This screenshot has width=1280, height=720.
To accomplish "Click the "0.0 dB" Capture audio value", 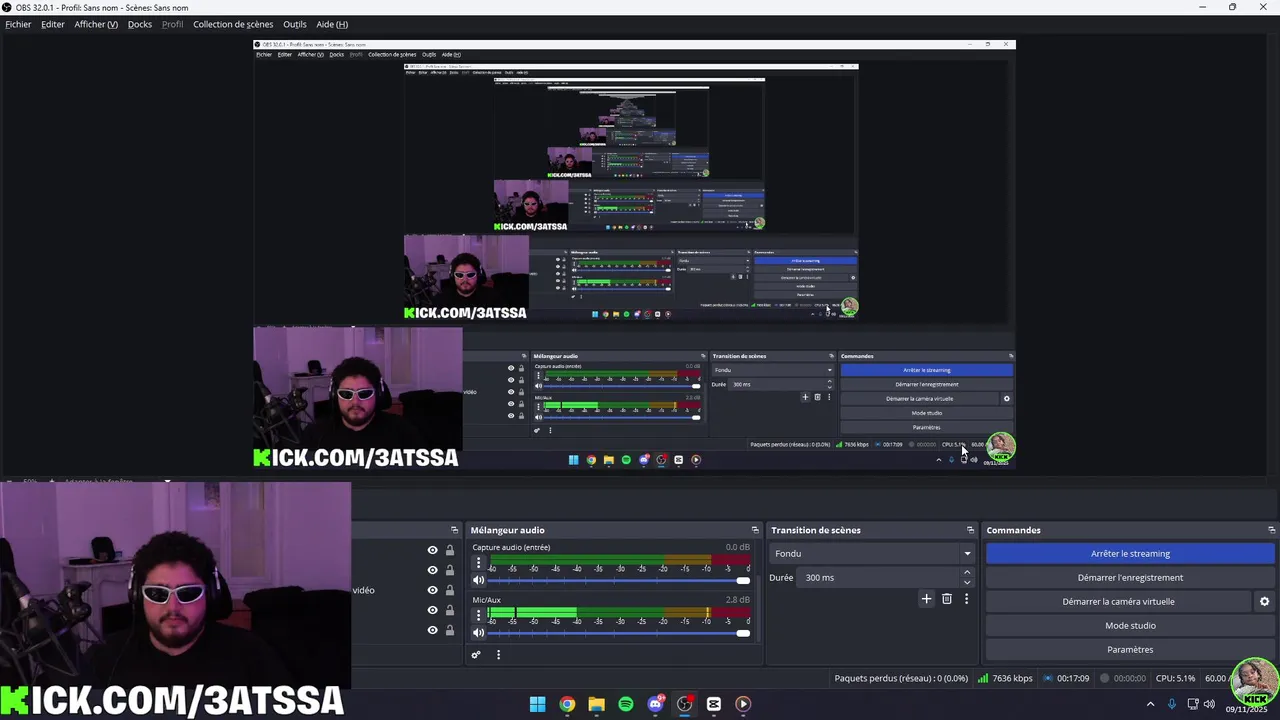I will coord(737,548).
